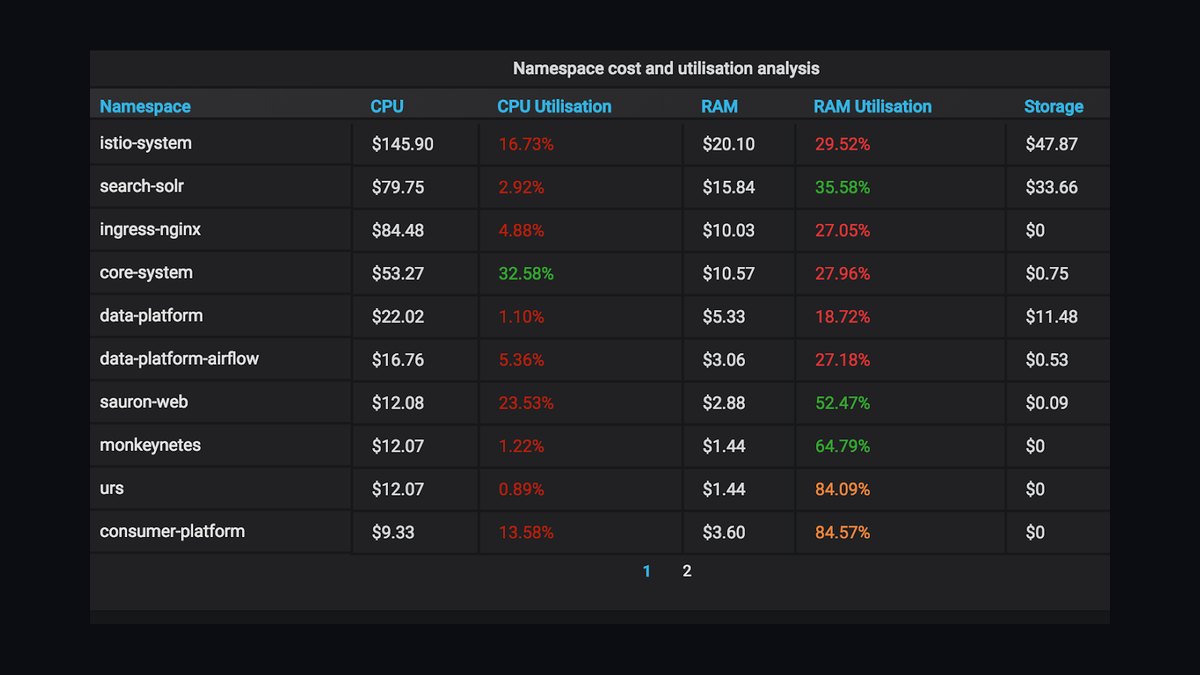
Task: Sort by CPU Utilisation column header
Action: pos(554,106)
